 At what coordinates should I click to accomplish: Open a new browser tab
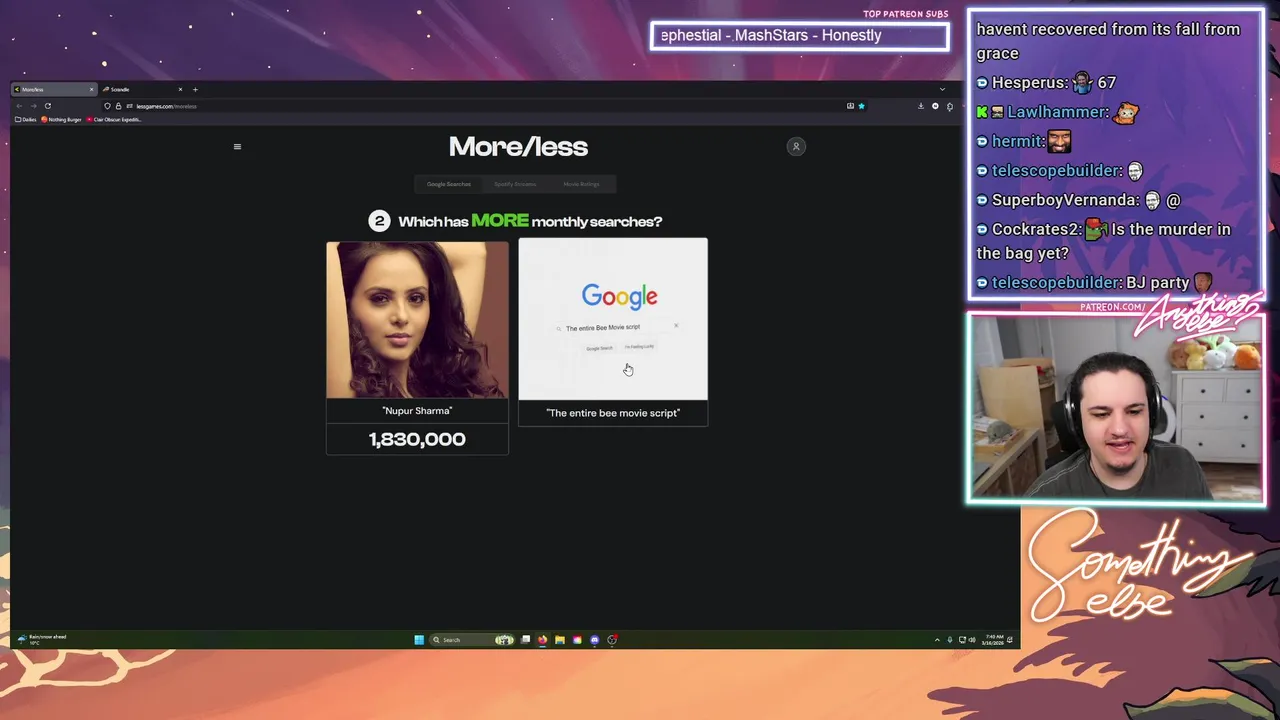[x=195, y=89]
